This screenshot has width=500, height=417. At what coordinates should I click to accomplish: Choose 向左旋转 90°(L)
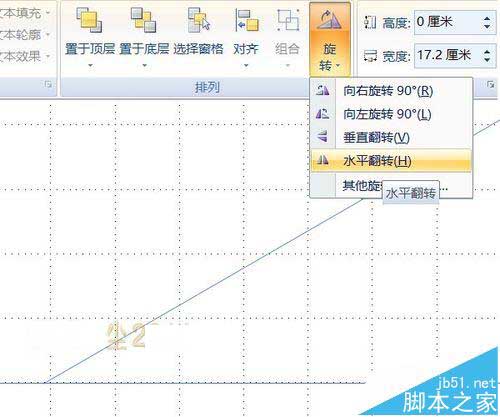pyautogui.click(x=391, y=114)
